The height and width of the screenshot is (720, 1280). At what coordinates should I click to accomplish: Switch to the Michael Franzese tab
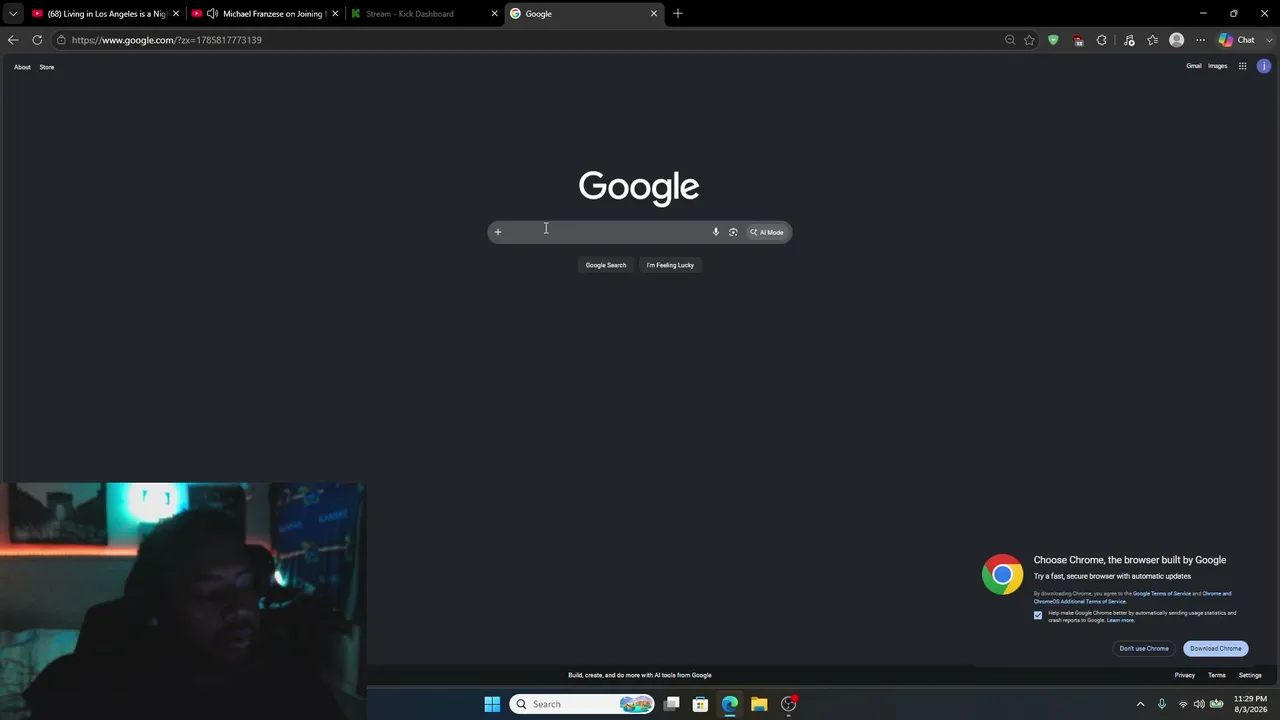tap(264, 14)
